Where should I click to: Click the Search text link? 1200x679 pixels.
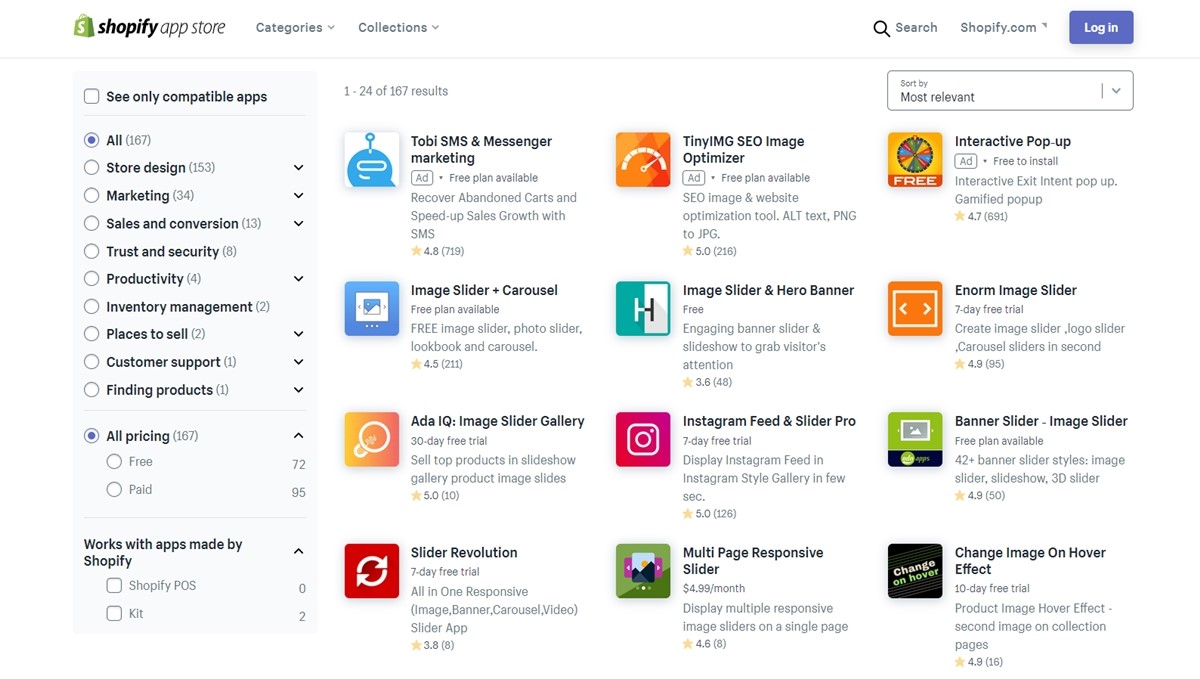pos(916,28)
